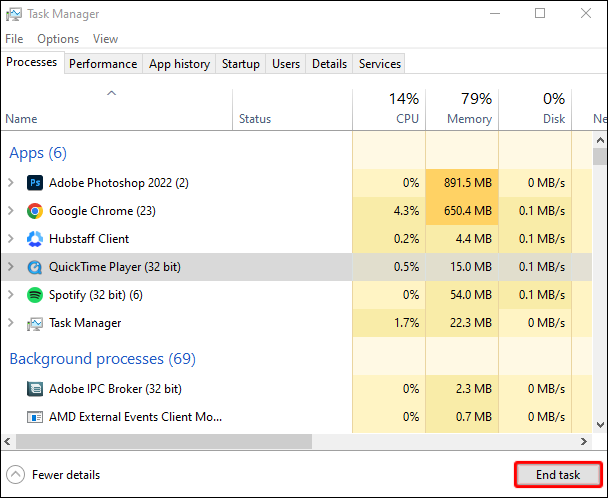608x498 pixels.
Task: Switch to the Performance tab
Action: (x=104, y=64)
